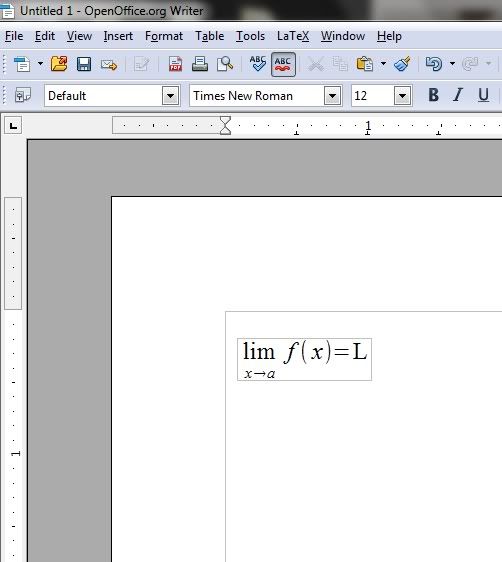The height and width of the screenshot is (562, 502).
Task: Select the limit formula object
Action: click(x=304, y=359)
